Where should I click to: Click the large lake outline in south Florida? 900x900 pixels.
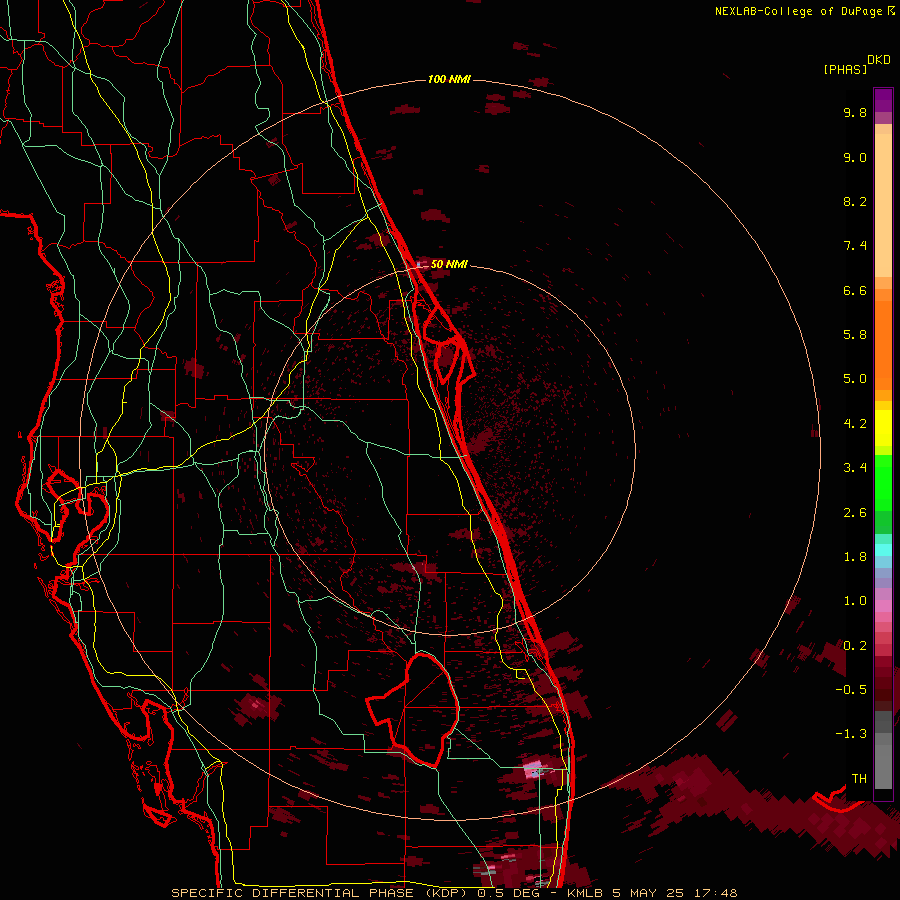pyautogui.click(x=412, y=709)
